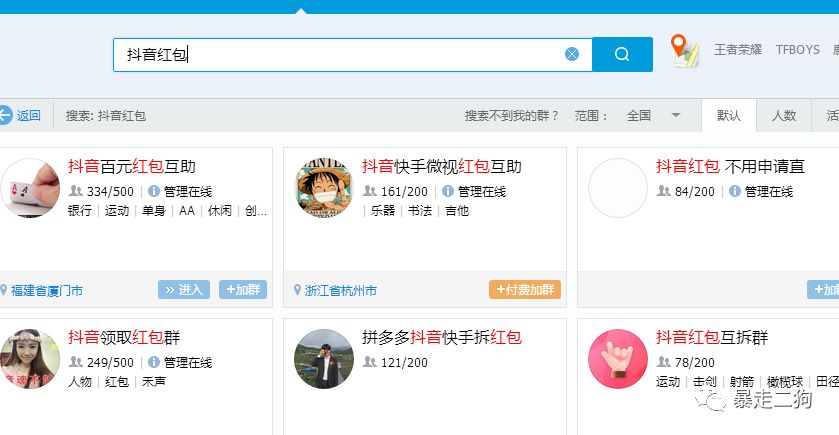
Task: Click +付费加群 on 抖音快手微视红包互助
Action: coord(525,289)
